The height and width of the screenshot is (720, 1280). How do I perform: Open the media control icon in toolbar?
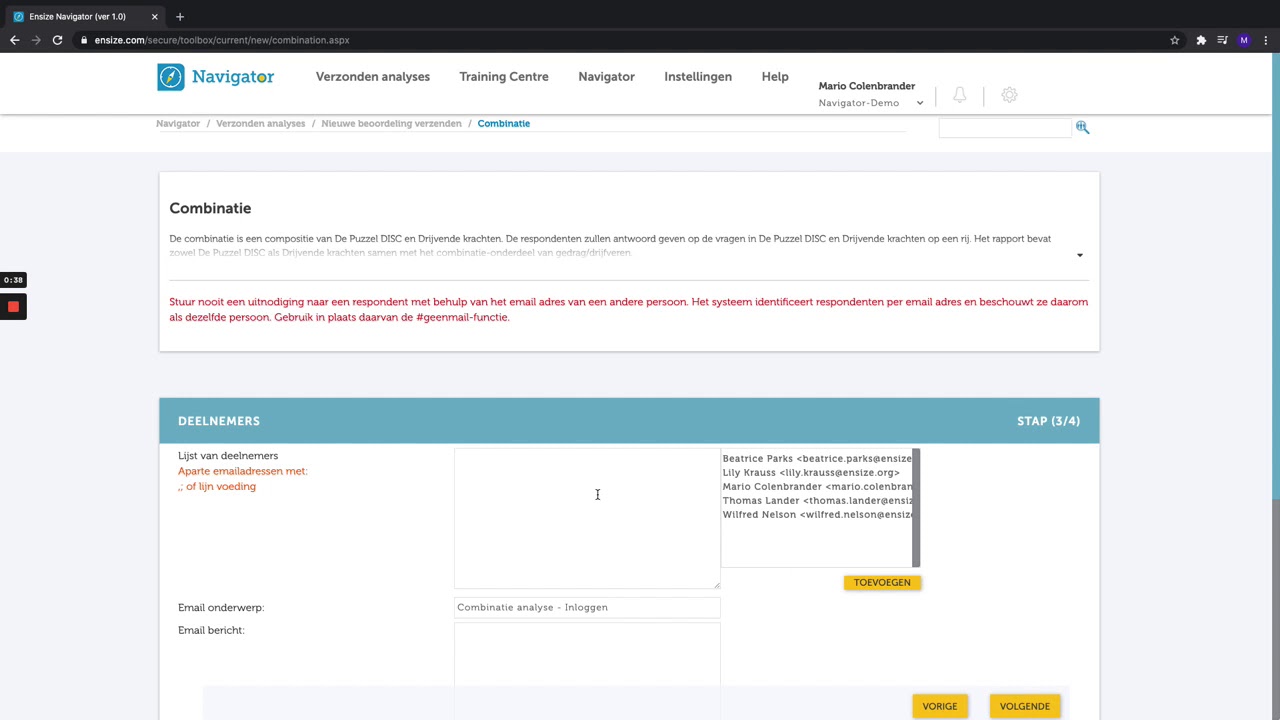click(1222, 40)
